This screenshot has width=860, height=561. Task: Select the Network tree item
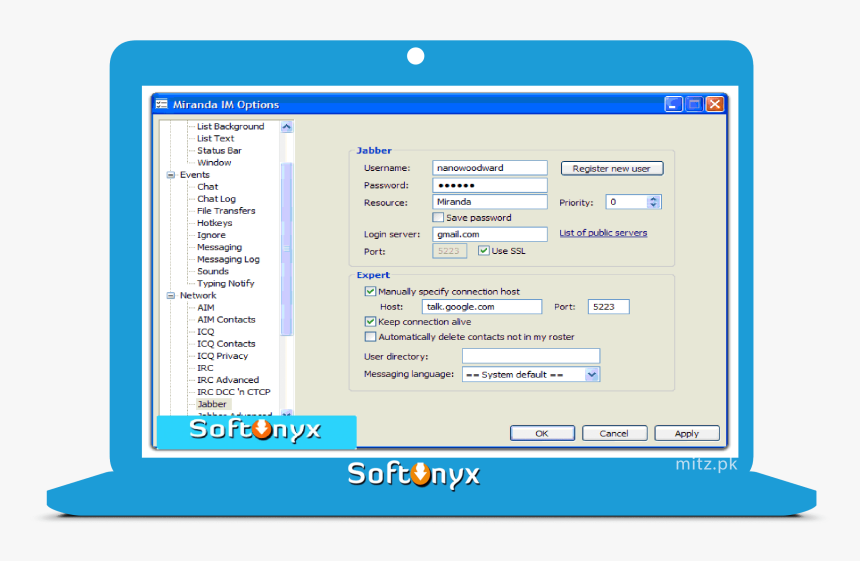pos(198,295)
